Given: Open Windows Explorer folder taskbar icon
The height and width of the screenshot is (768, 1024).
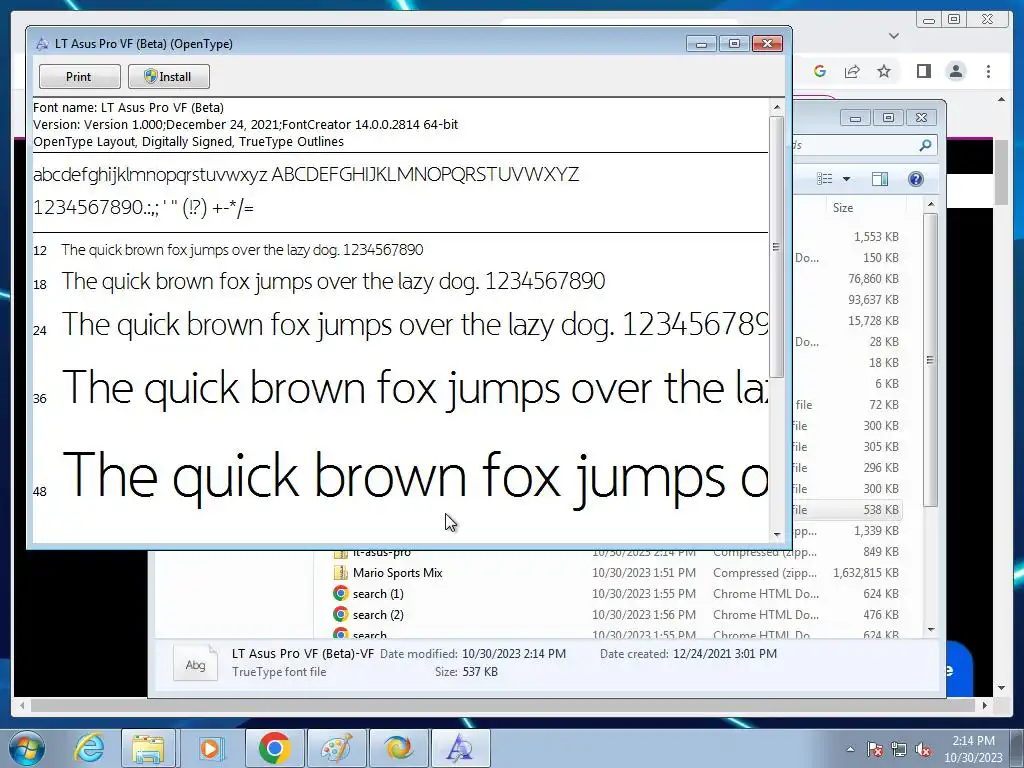Looking at the screenshot, I should click(x=148, y=748).
